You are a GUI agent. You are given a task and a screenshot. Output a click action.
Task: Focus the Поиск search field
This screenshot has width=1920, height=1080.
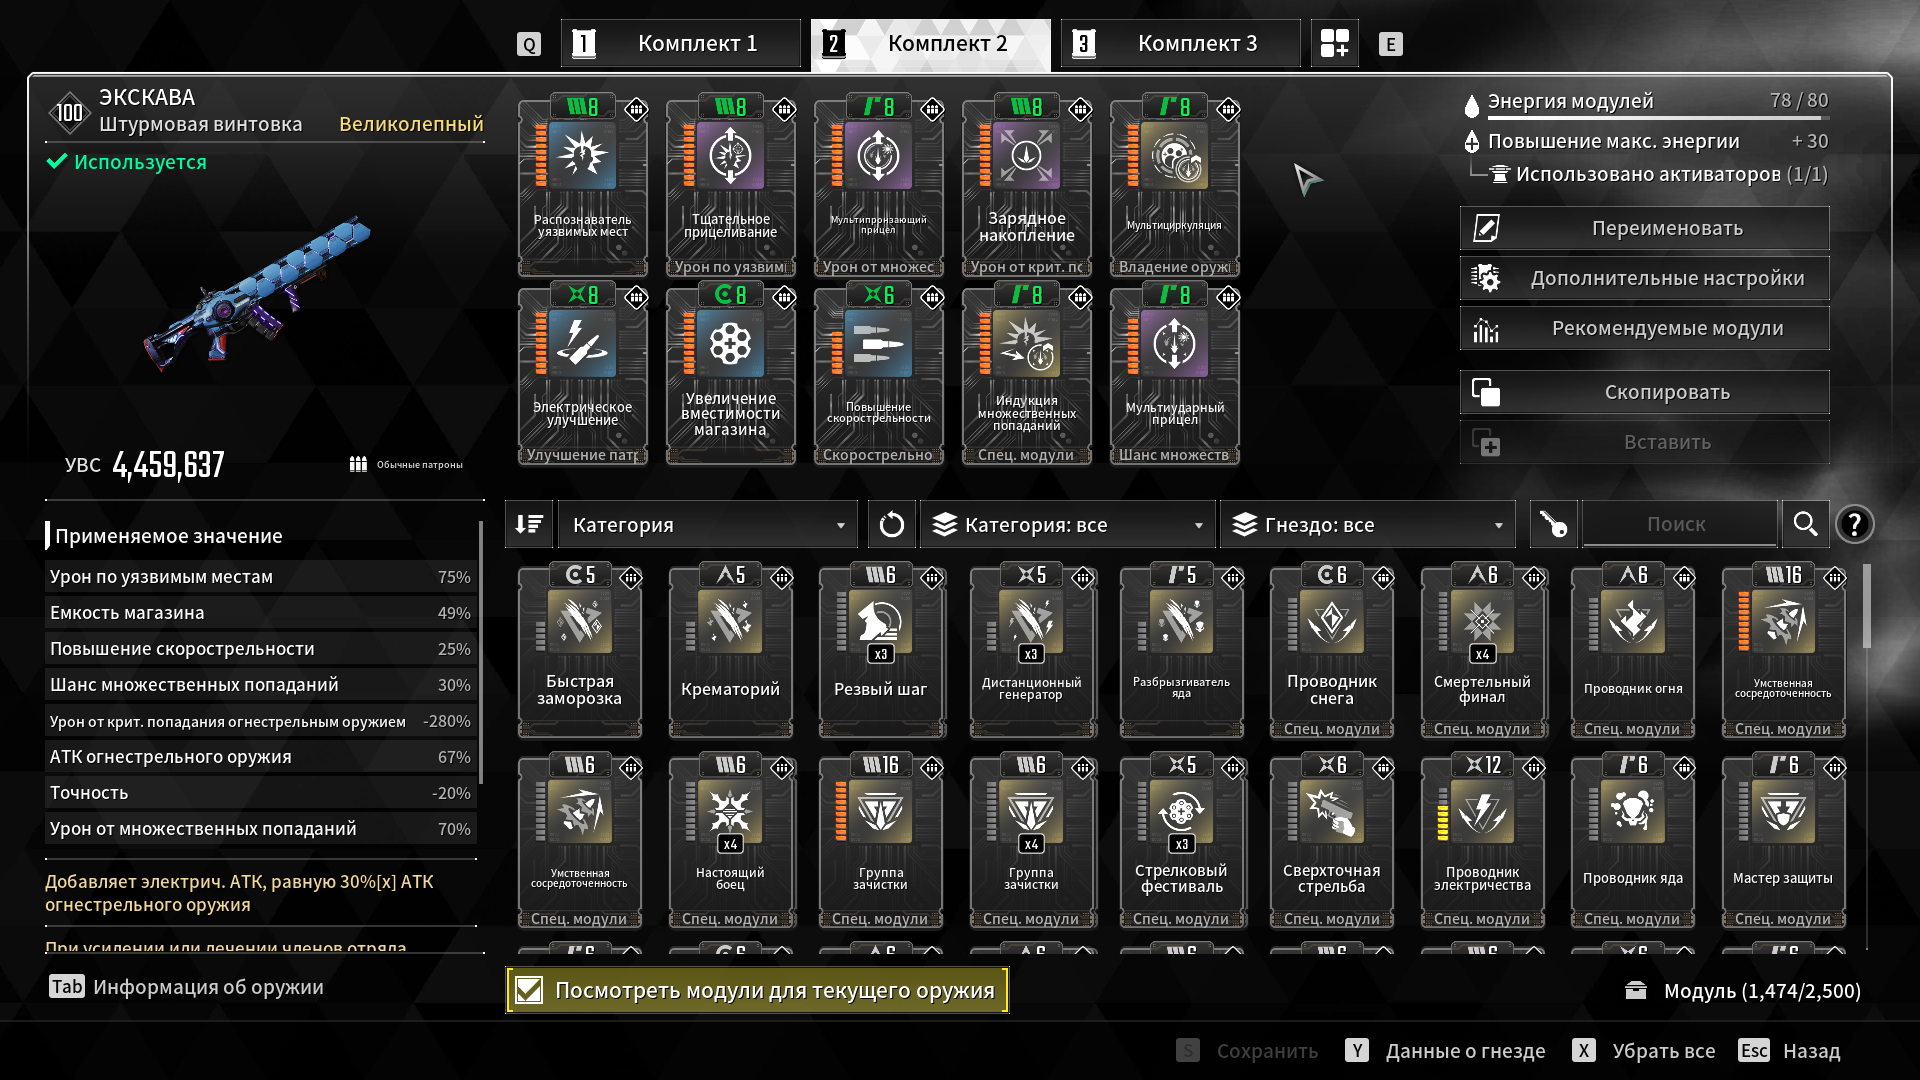click(x=1677, y=524)
